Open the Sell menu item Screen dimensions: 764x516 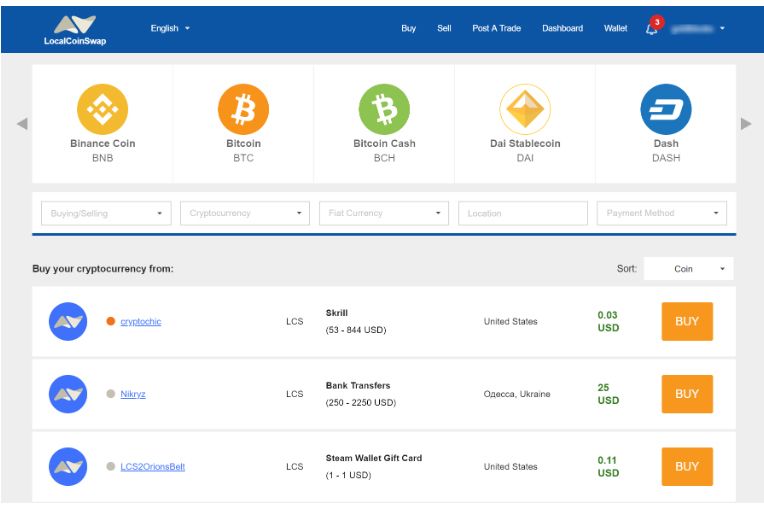(444, 28)
